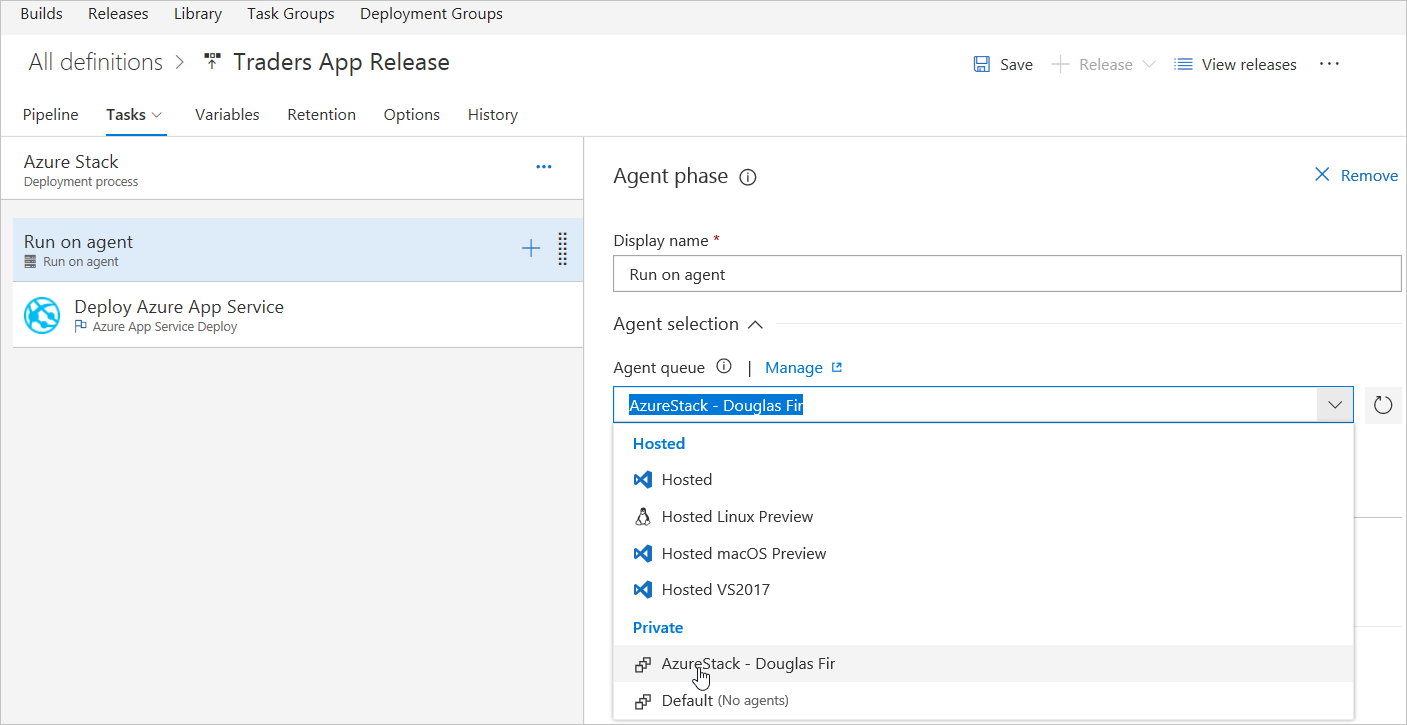Open the Manage agent queues link
The height and width of the screenshot is (725, 1407).
pos(793,368)
